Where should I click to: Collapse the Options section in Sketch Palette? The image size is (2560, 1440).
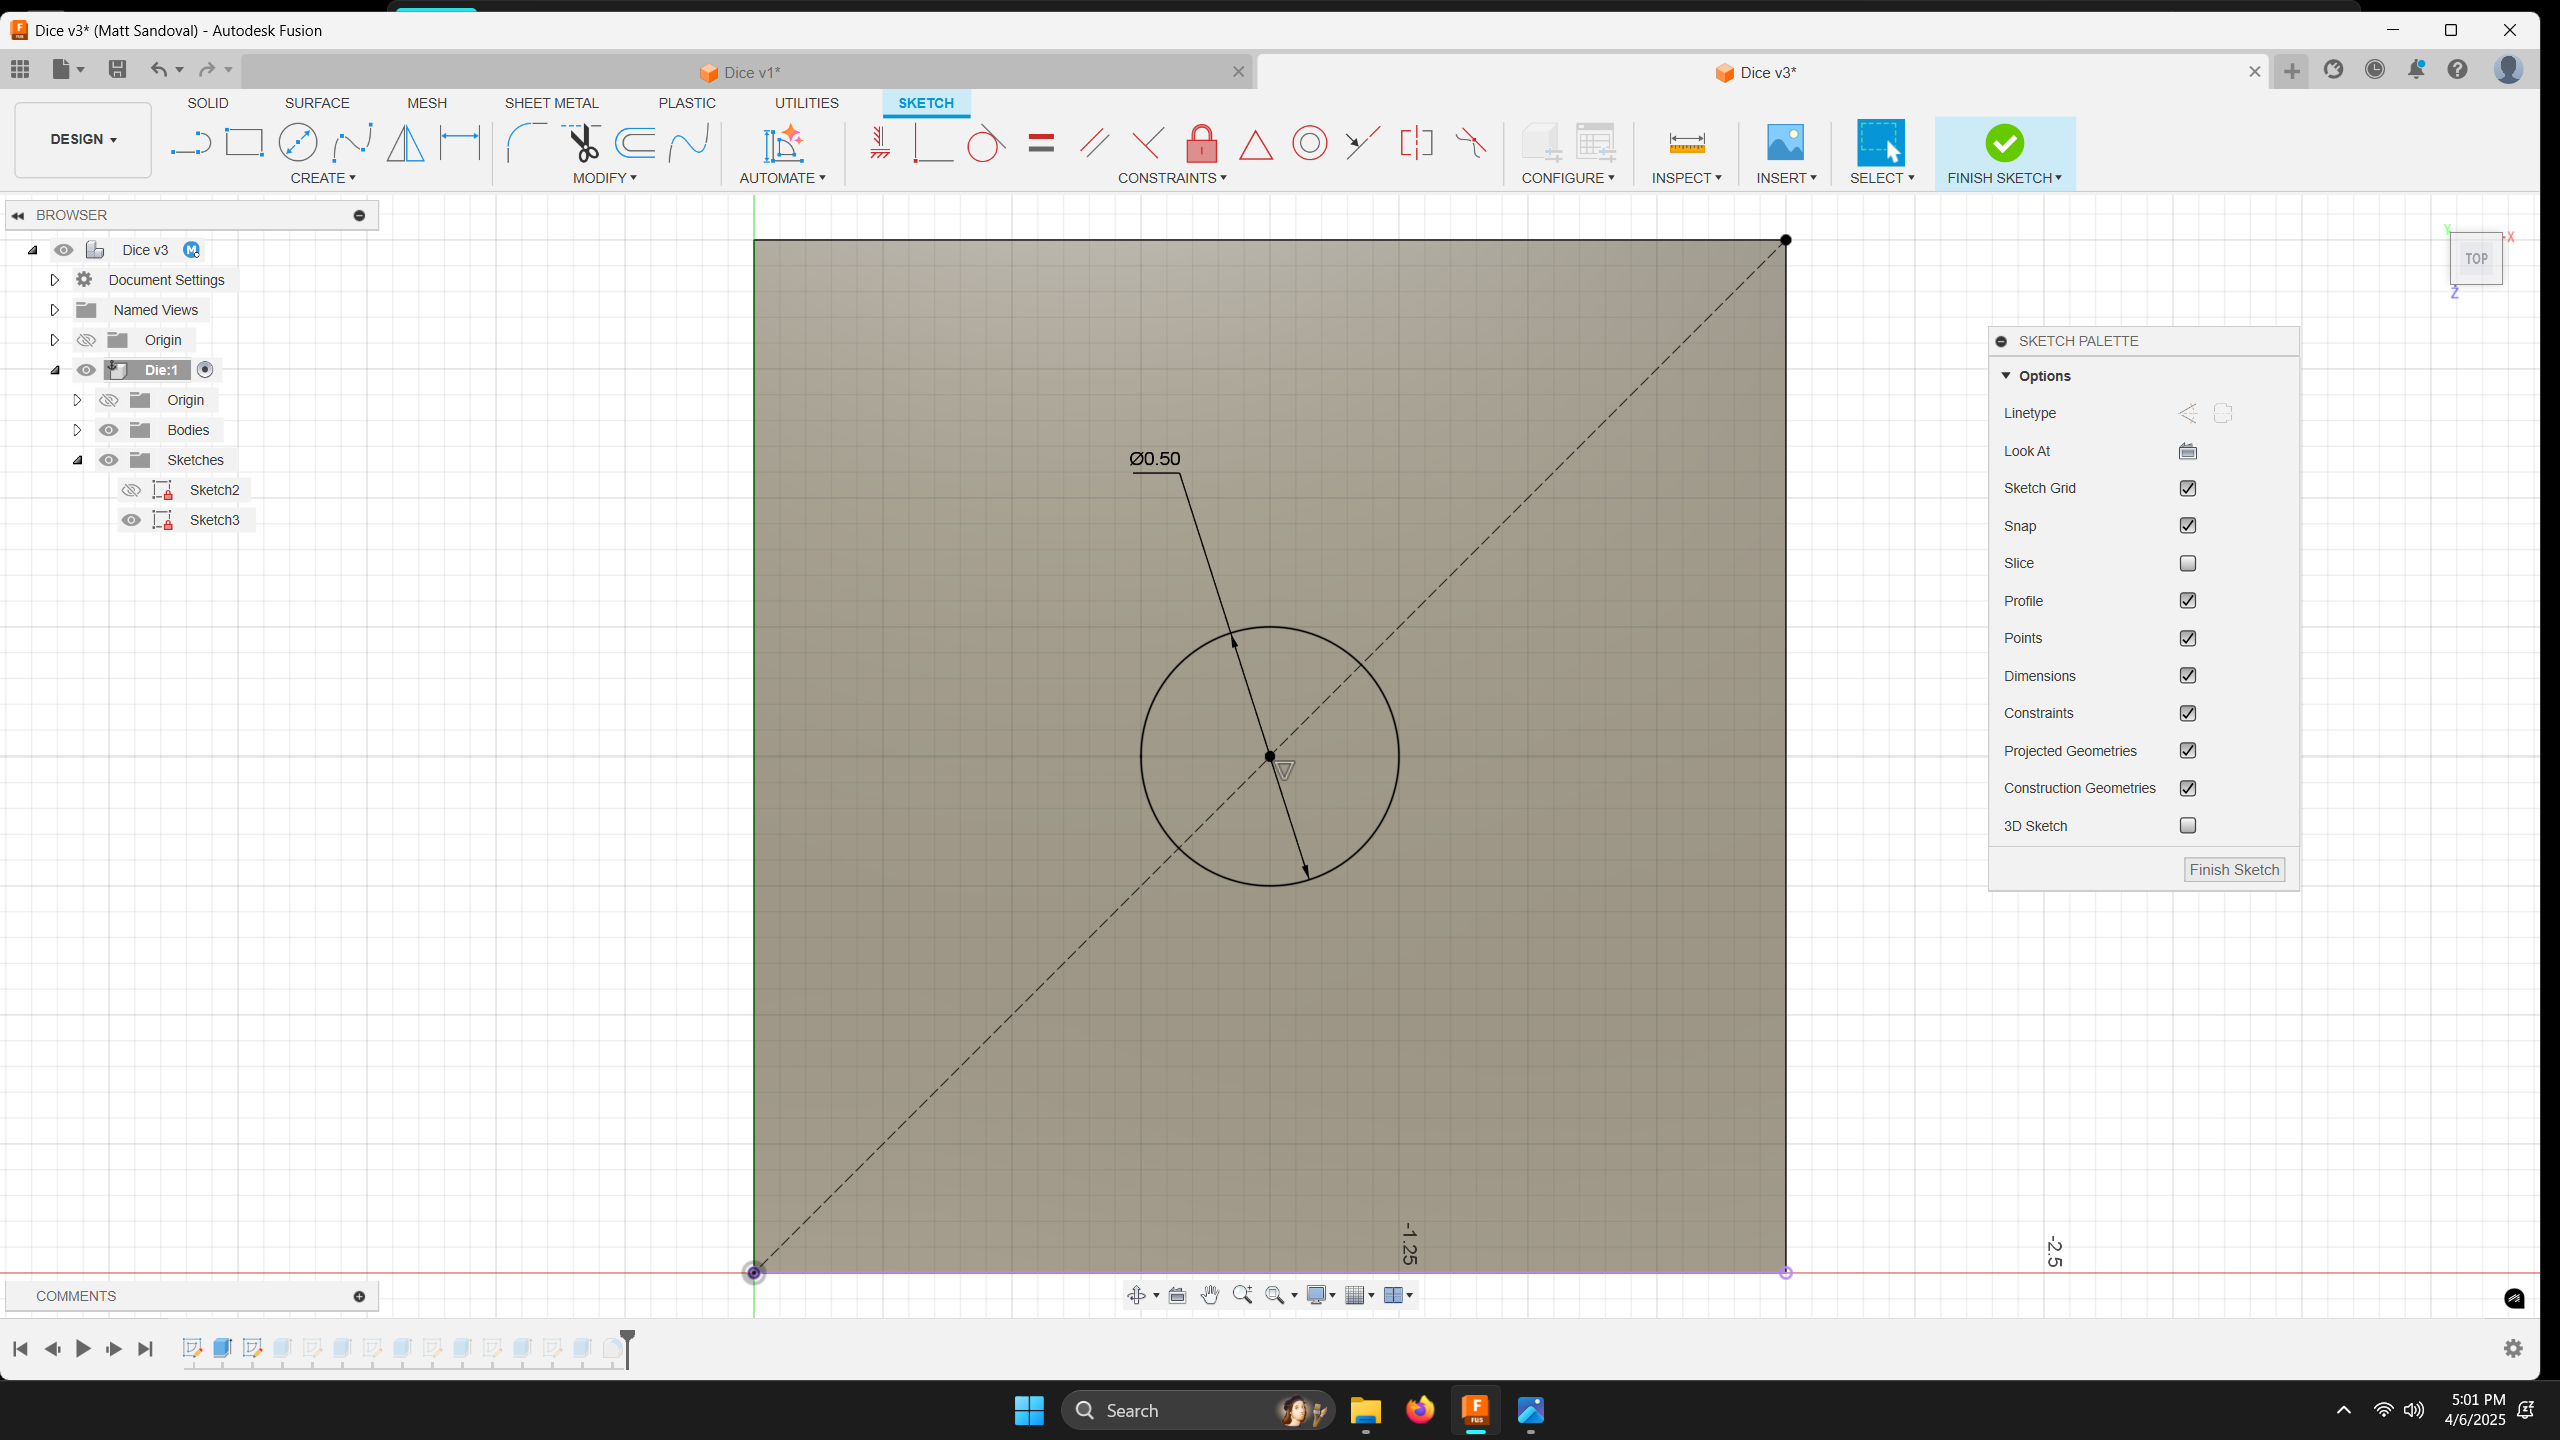tap(2006, 376)
